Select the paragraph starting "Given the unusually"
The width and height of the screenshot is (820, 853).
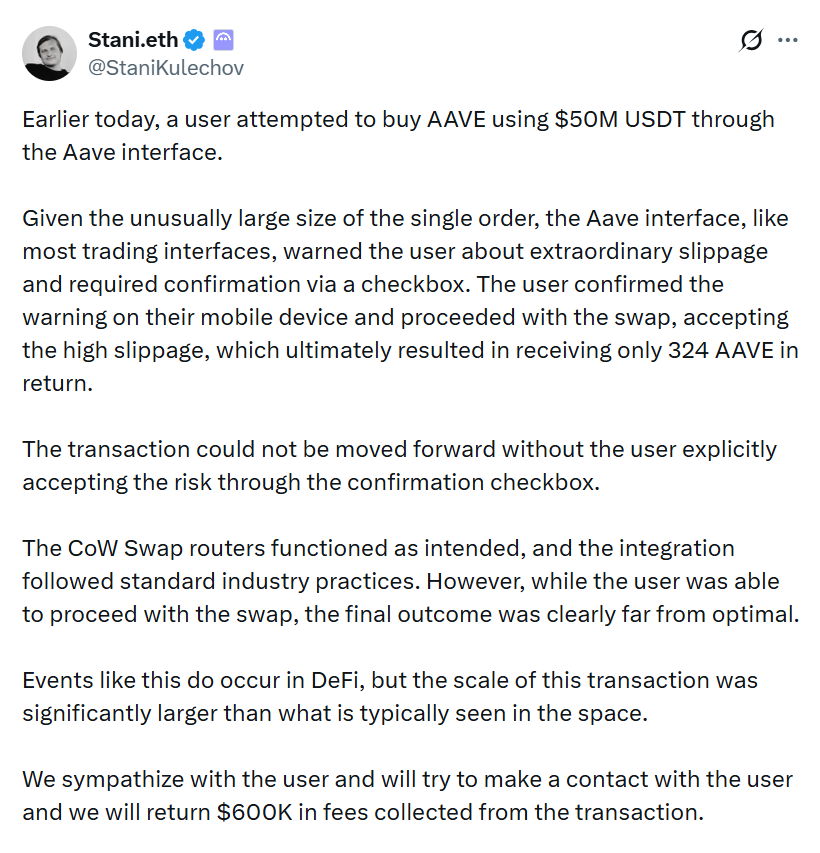coord(410,300)
